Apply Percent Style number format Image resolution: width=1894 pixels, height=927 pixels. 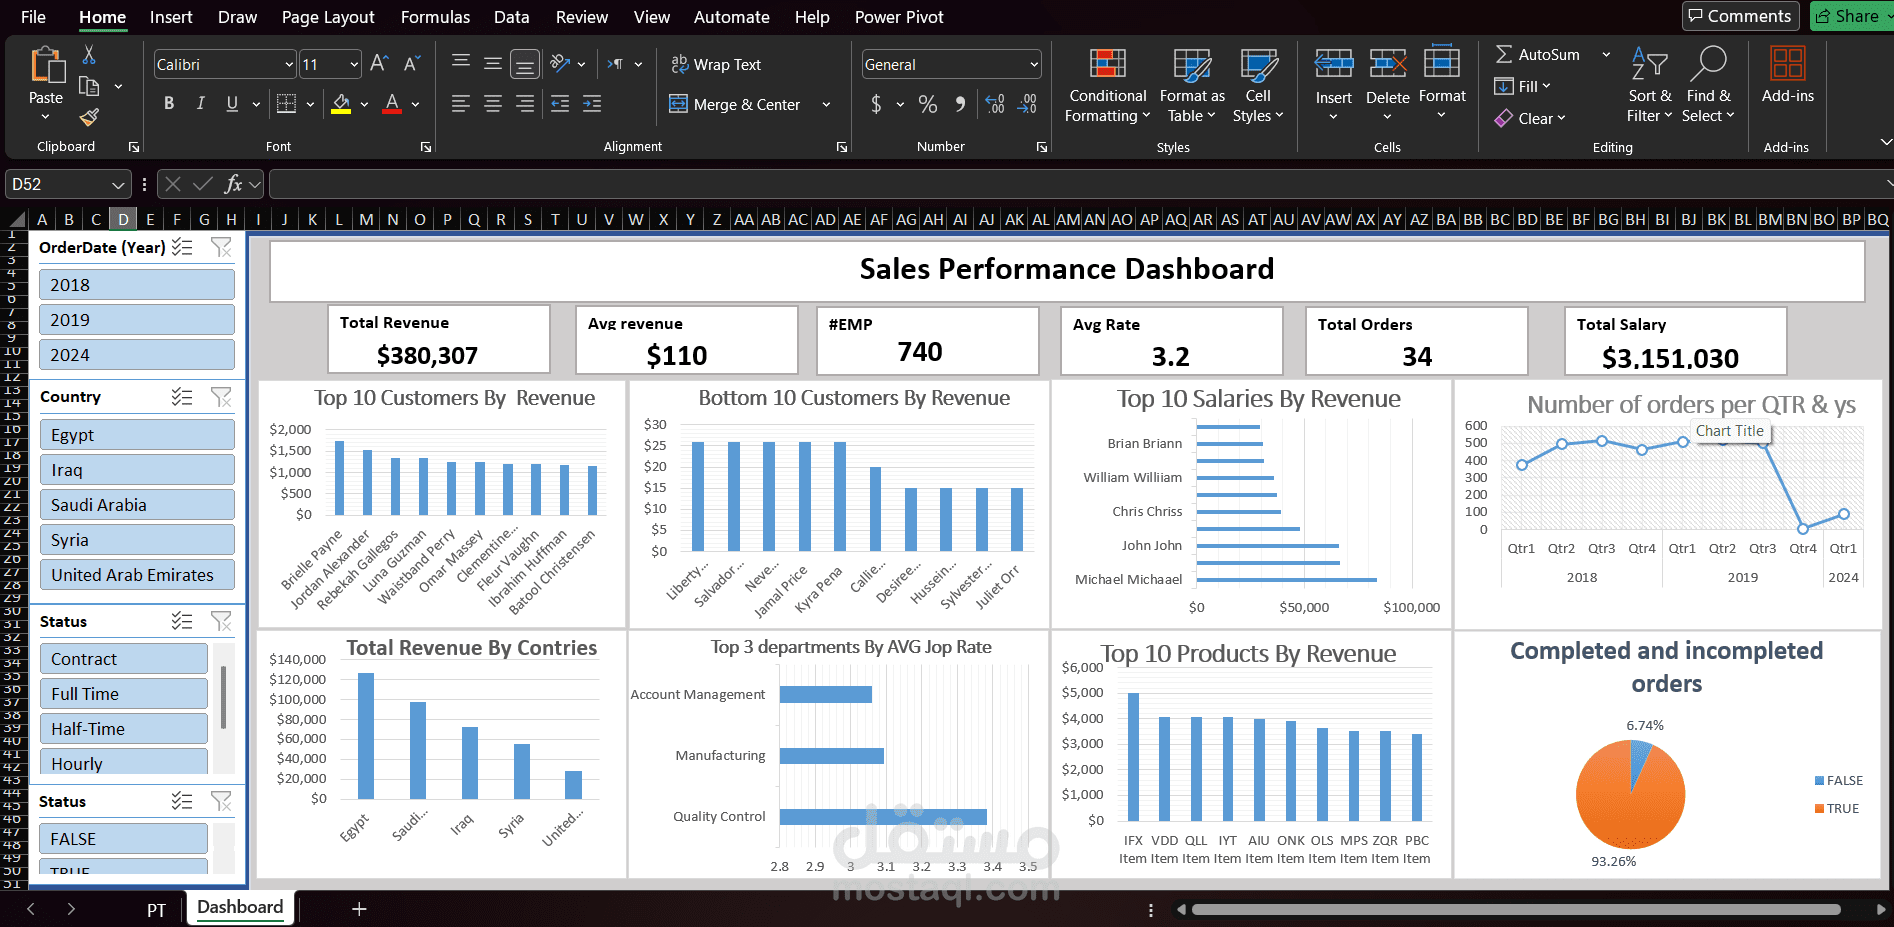point(928,104)
